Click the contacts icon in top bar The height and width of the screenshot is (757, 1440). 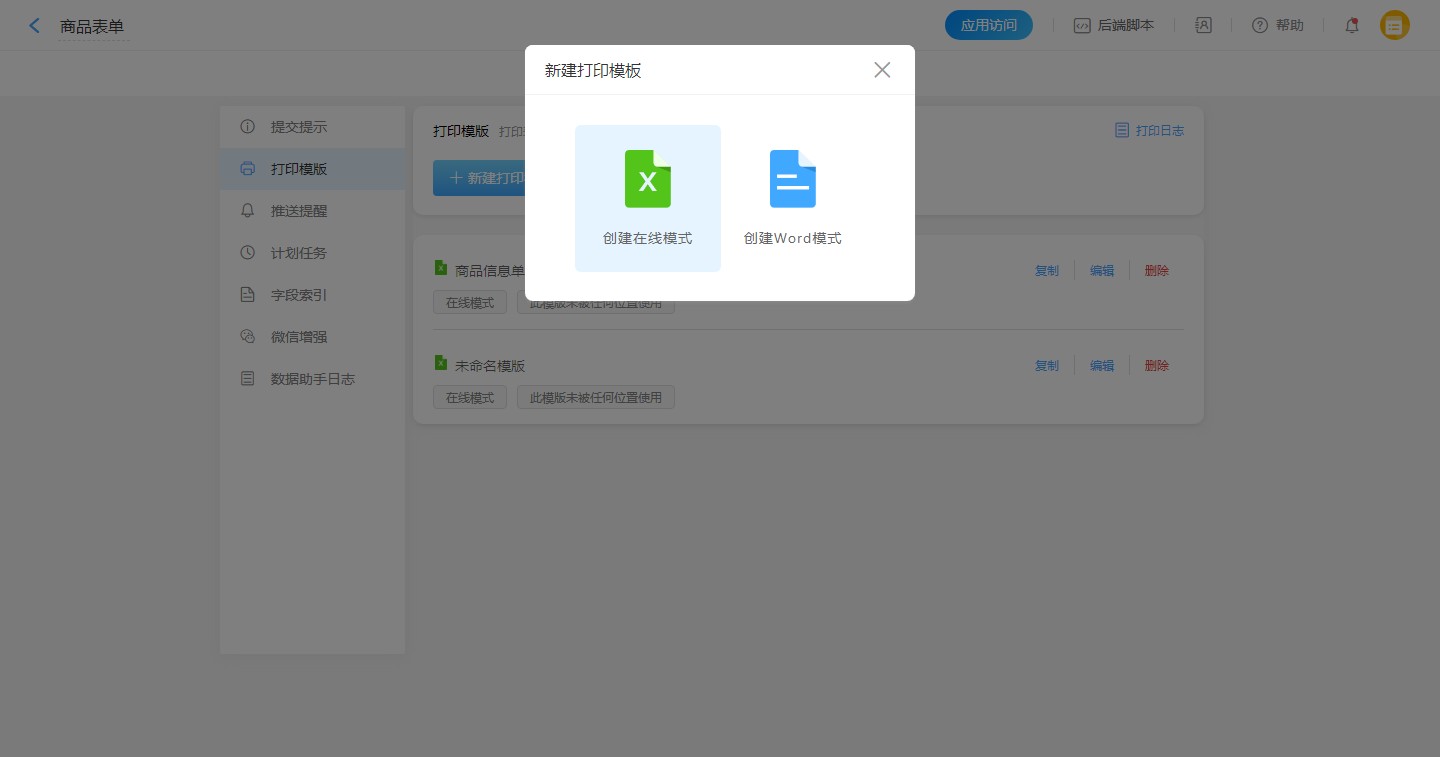pos(1203,26)
